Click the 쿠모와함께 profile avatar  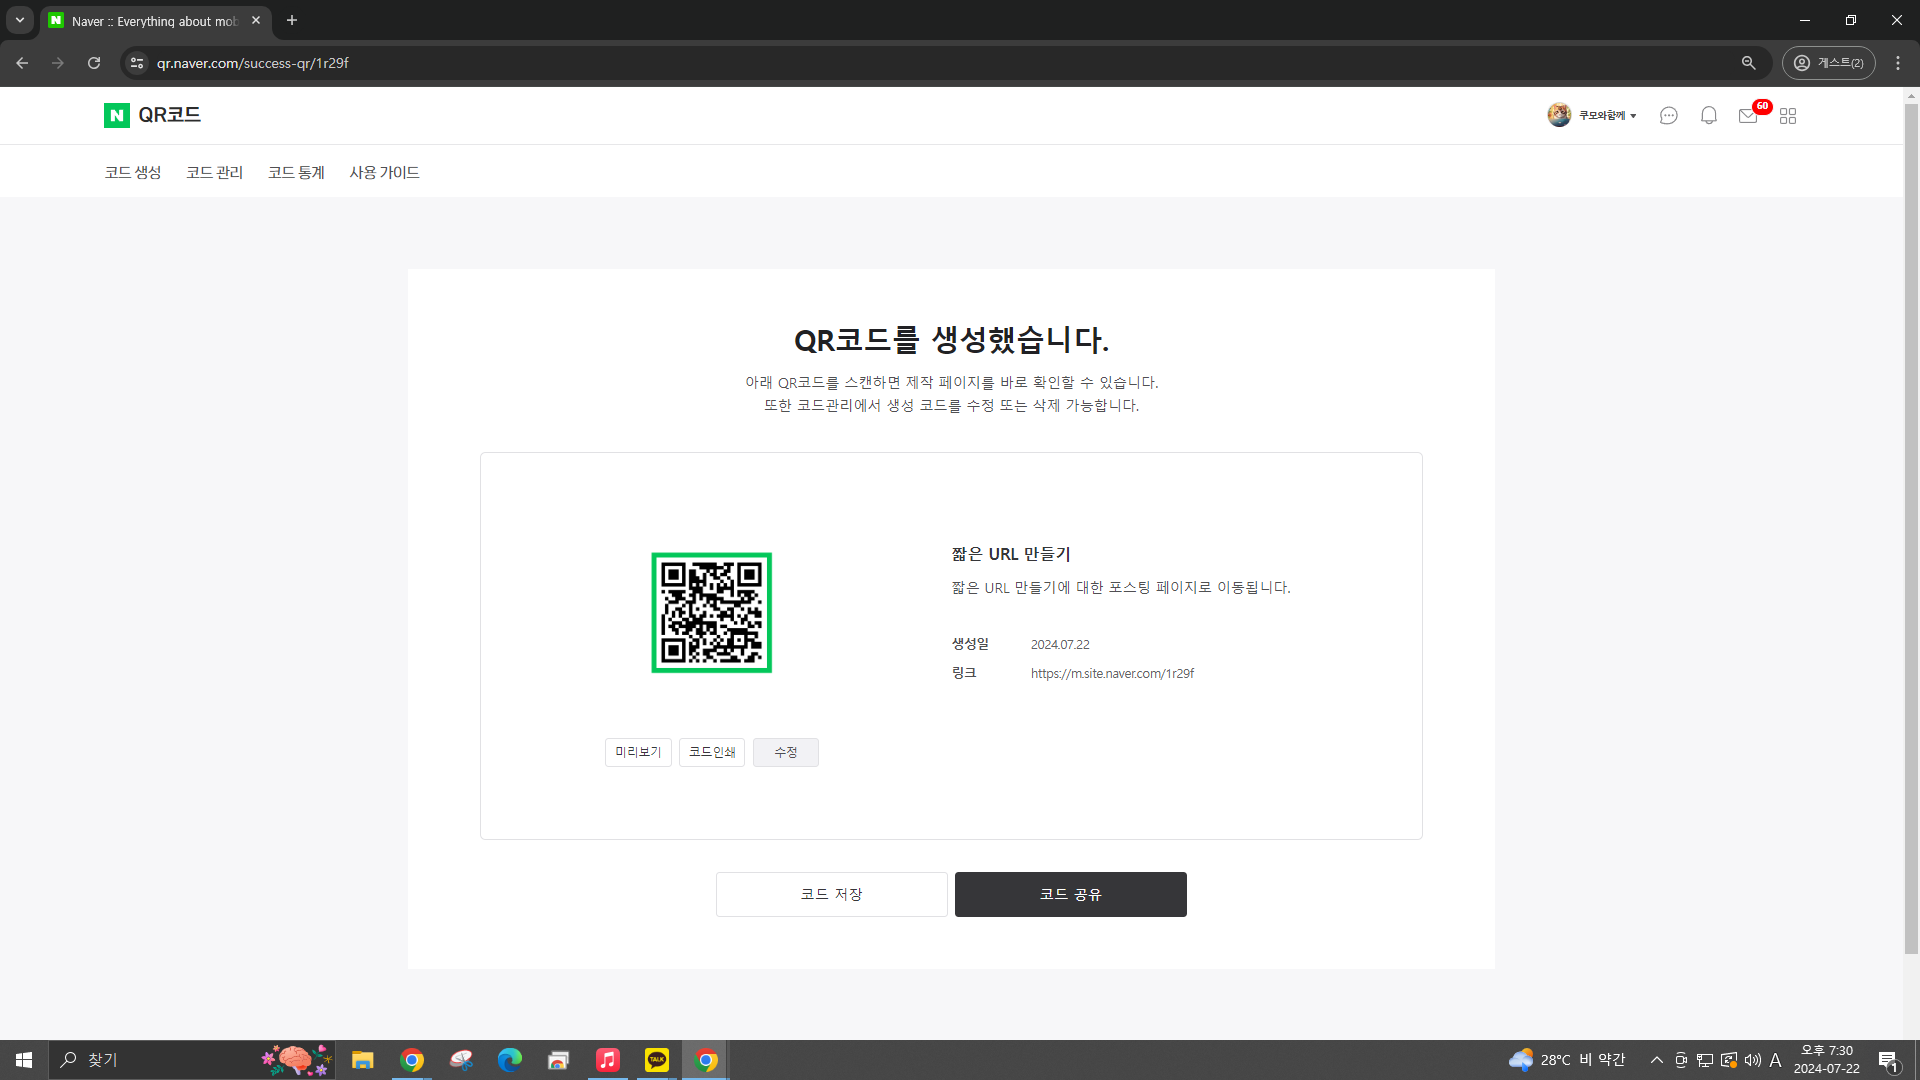point(1559,114)
